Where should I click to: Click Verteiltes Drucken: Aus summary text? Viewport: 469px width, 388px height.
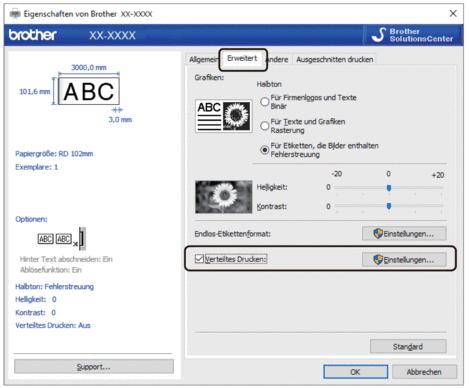coord(53,325)
